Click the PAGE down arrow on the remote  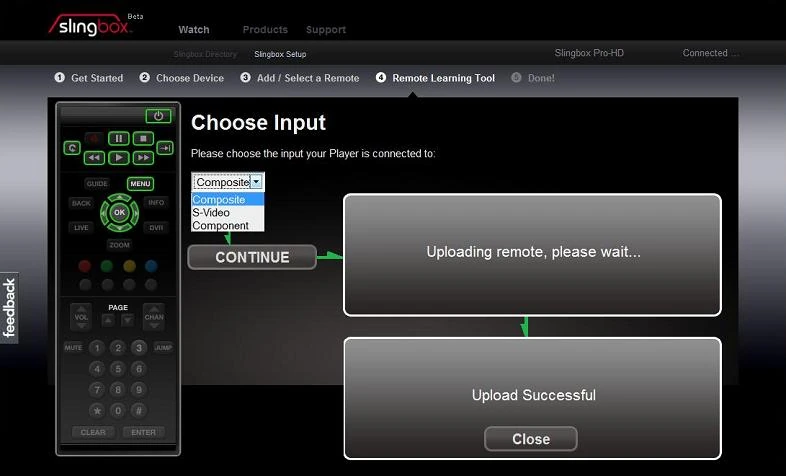tap(128, 320)
